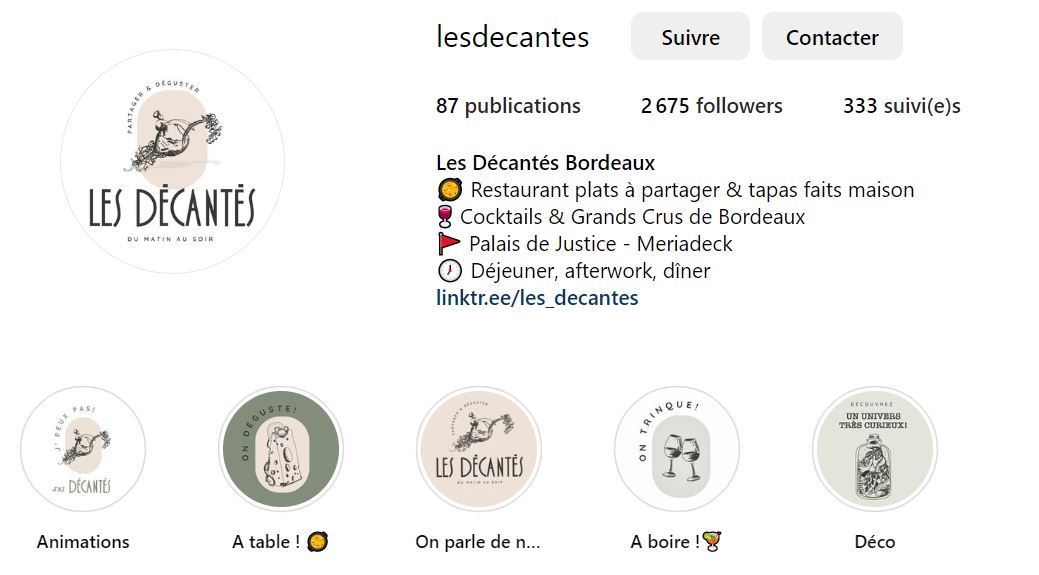The width and height of the screenshot is (1039, 575).
Task: Open the linktr.ee/les_decantes link
Action: (537, 298)
